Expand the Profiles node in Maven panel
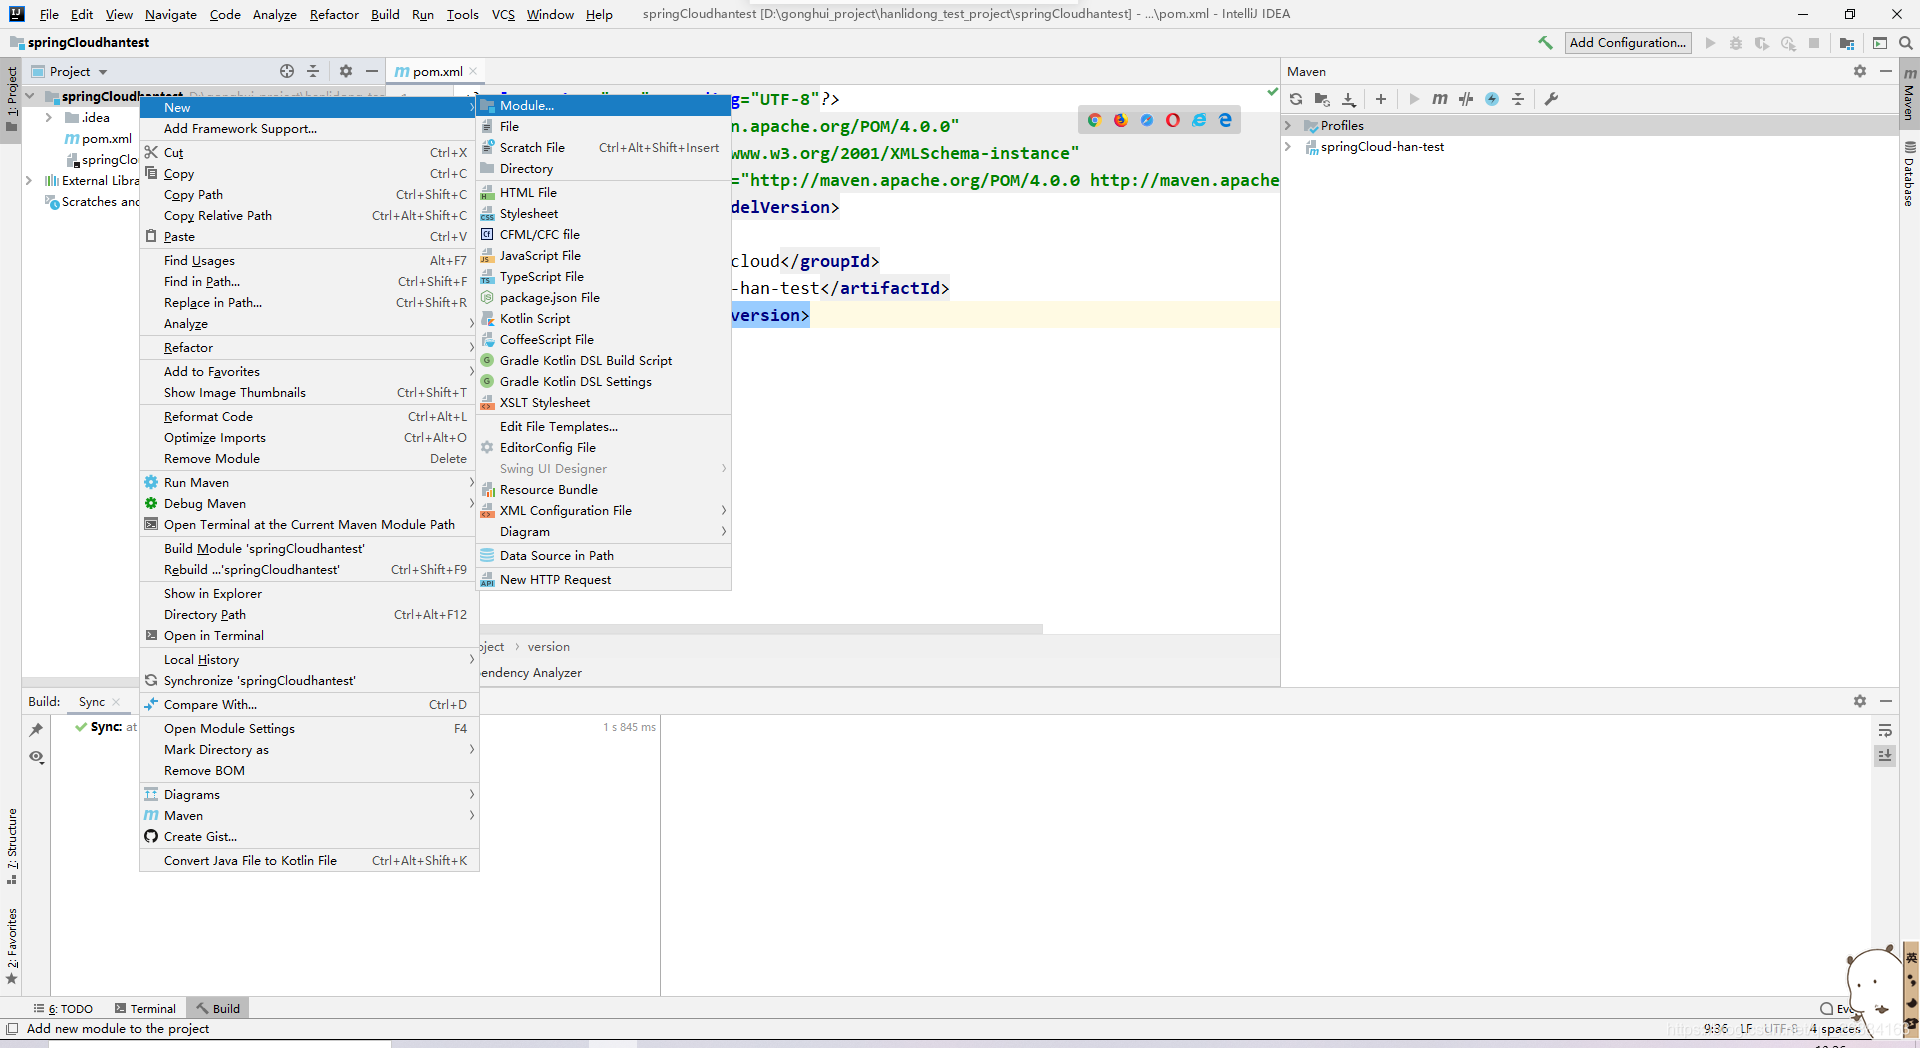Image resolution: width=1920 pixels, height=1048 pixels. (1288, 125)
